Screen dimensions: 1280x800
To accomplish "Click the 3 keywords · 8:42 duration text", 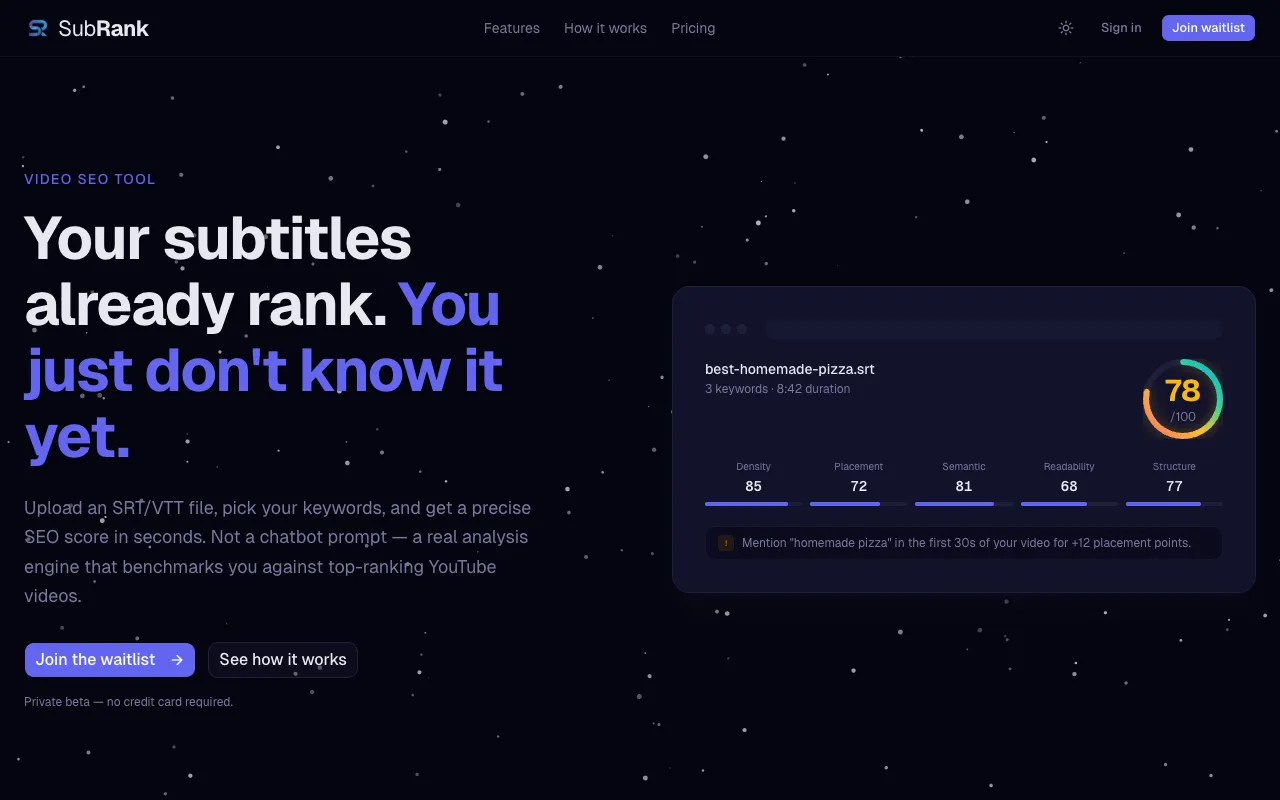I will pos(777,389).
